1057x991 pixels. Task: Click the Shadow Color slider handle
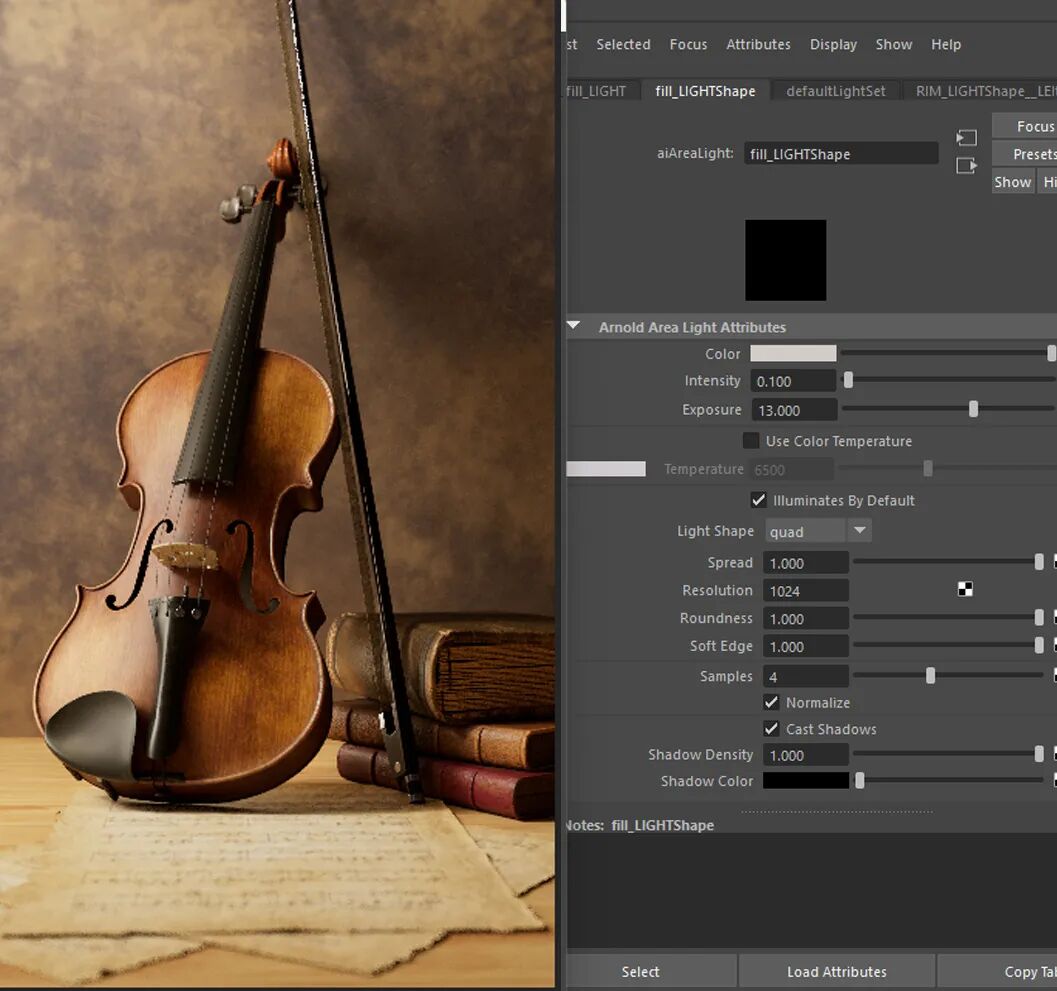pos(859,781)
